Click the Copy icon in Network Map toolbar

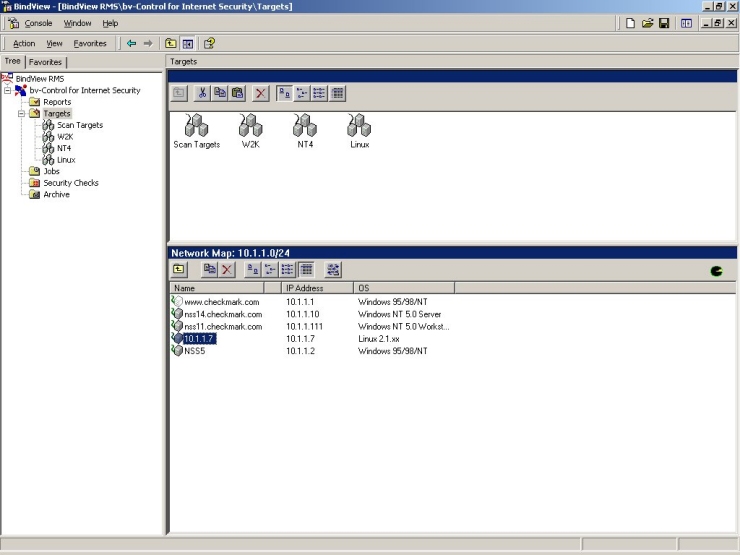pyautogui.click(x=210, y=269)
